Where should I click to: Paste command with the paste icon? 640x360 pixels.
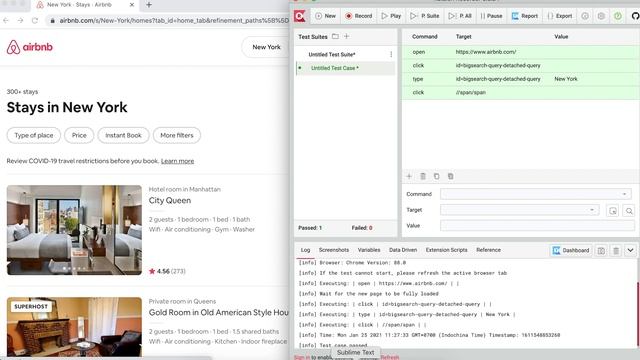point(450,176)
